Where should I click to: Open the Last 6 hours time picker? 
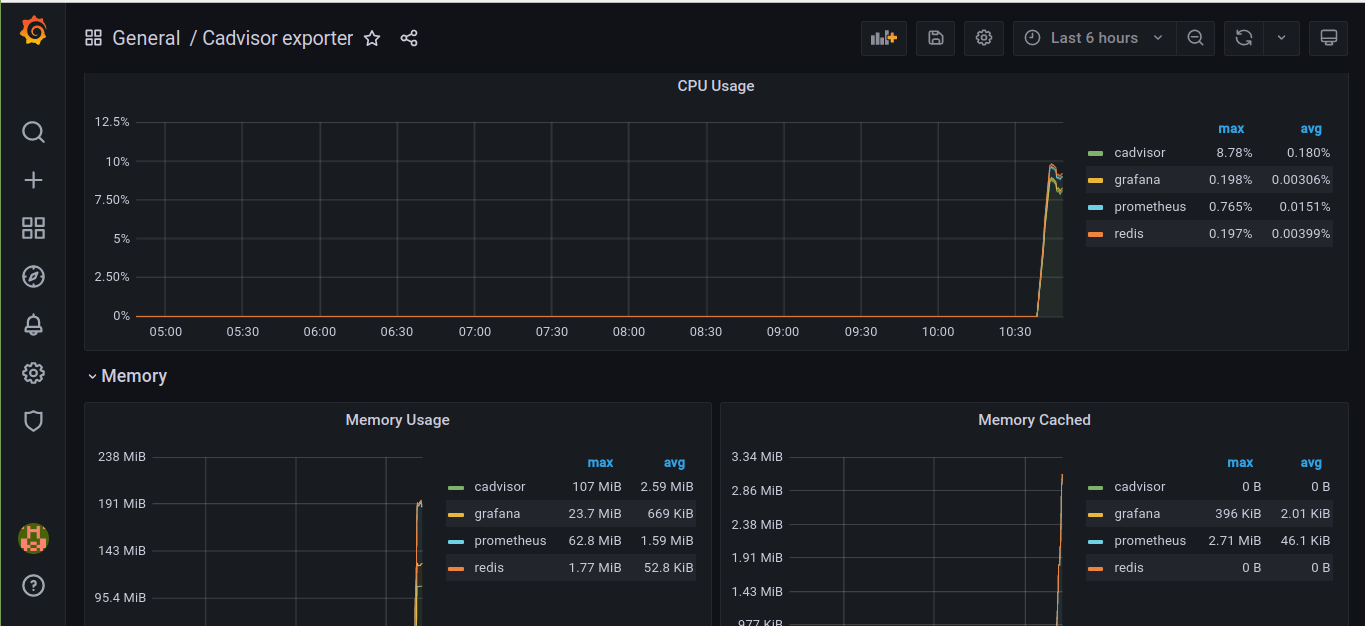point(1095,38)
